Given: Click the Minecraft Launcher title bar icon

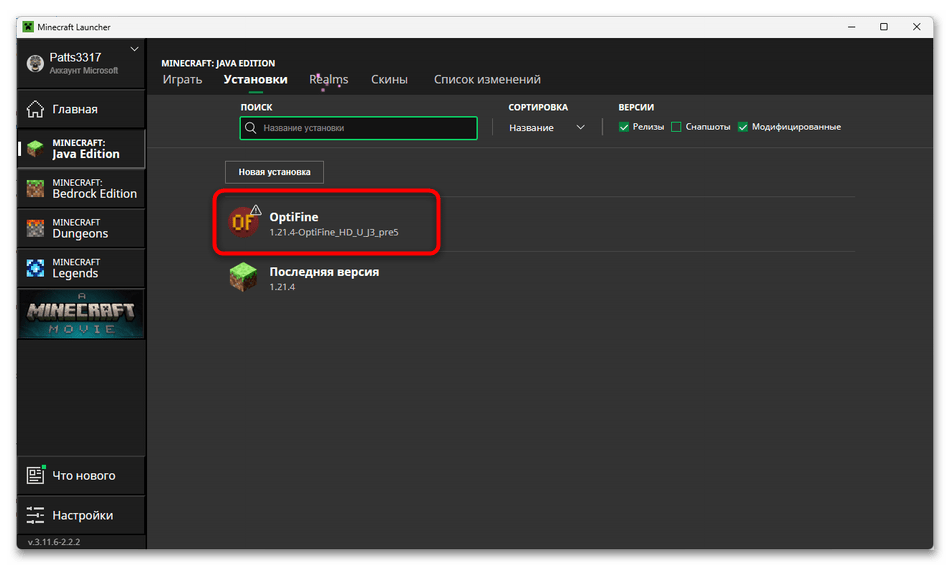Looking at the screenshot, I should coord(28,27).
